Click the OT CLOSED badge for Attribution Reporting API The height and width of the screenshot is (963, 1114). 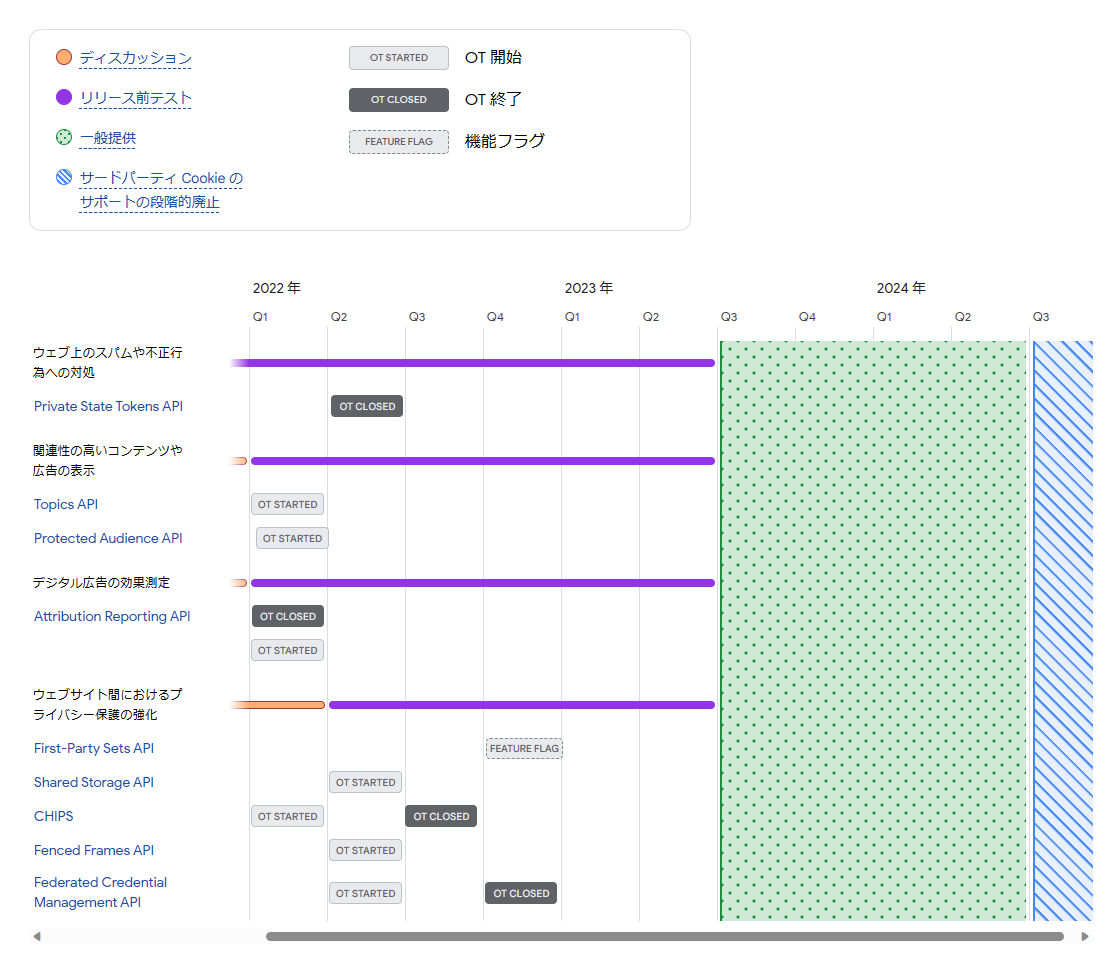[288, 616]
